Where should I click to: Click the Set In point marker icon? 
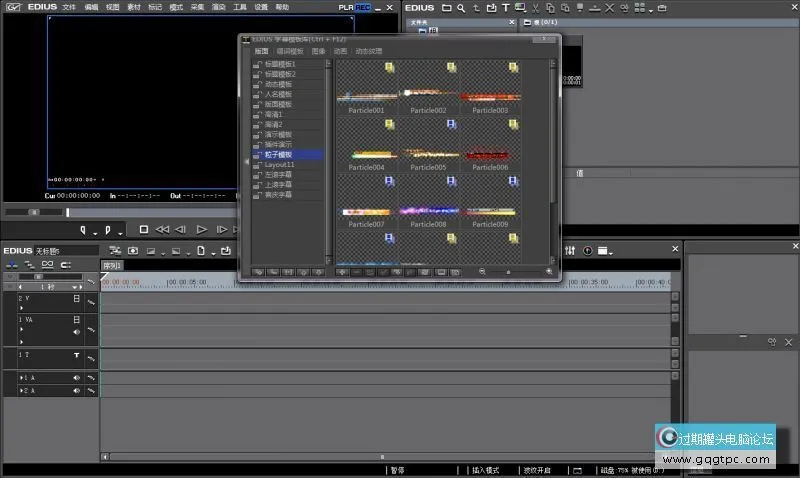coord(84,231)
